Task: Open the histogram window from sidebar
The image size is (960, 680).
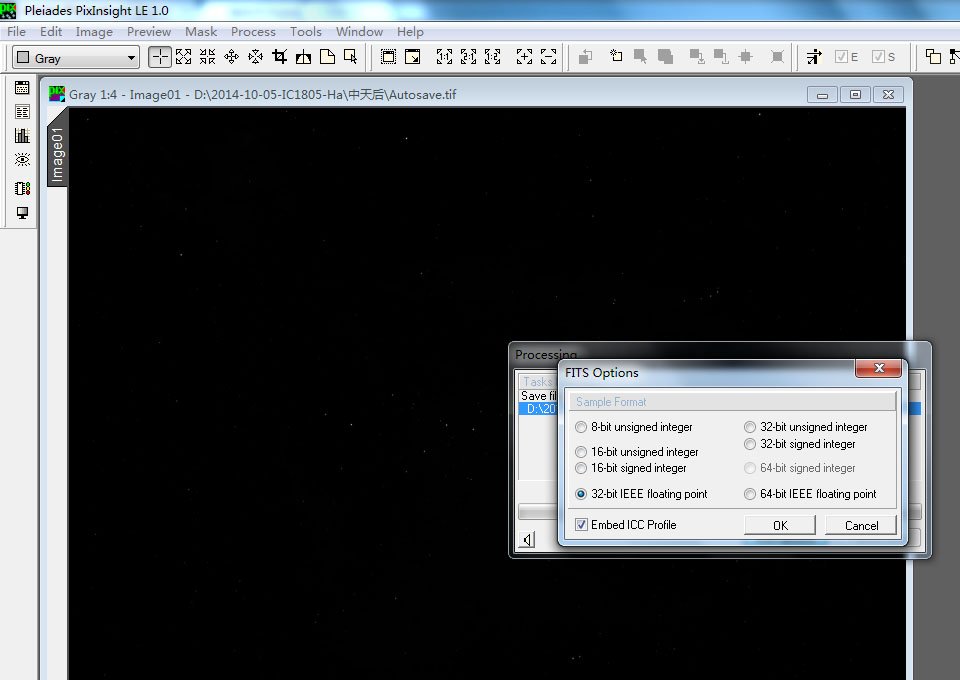Action: click(x=22, y=135)
